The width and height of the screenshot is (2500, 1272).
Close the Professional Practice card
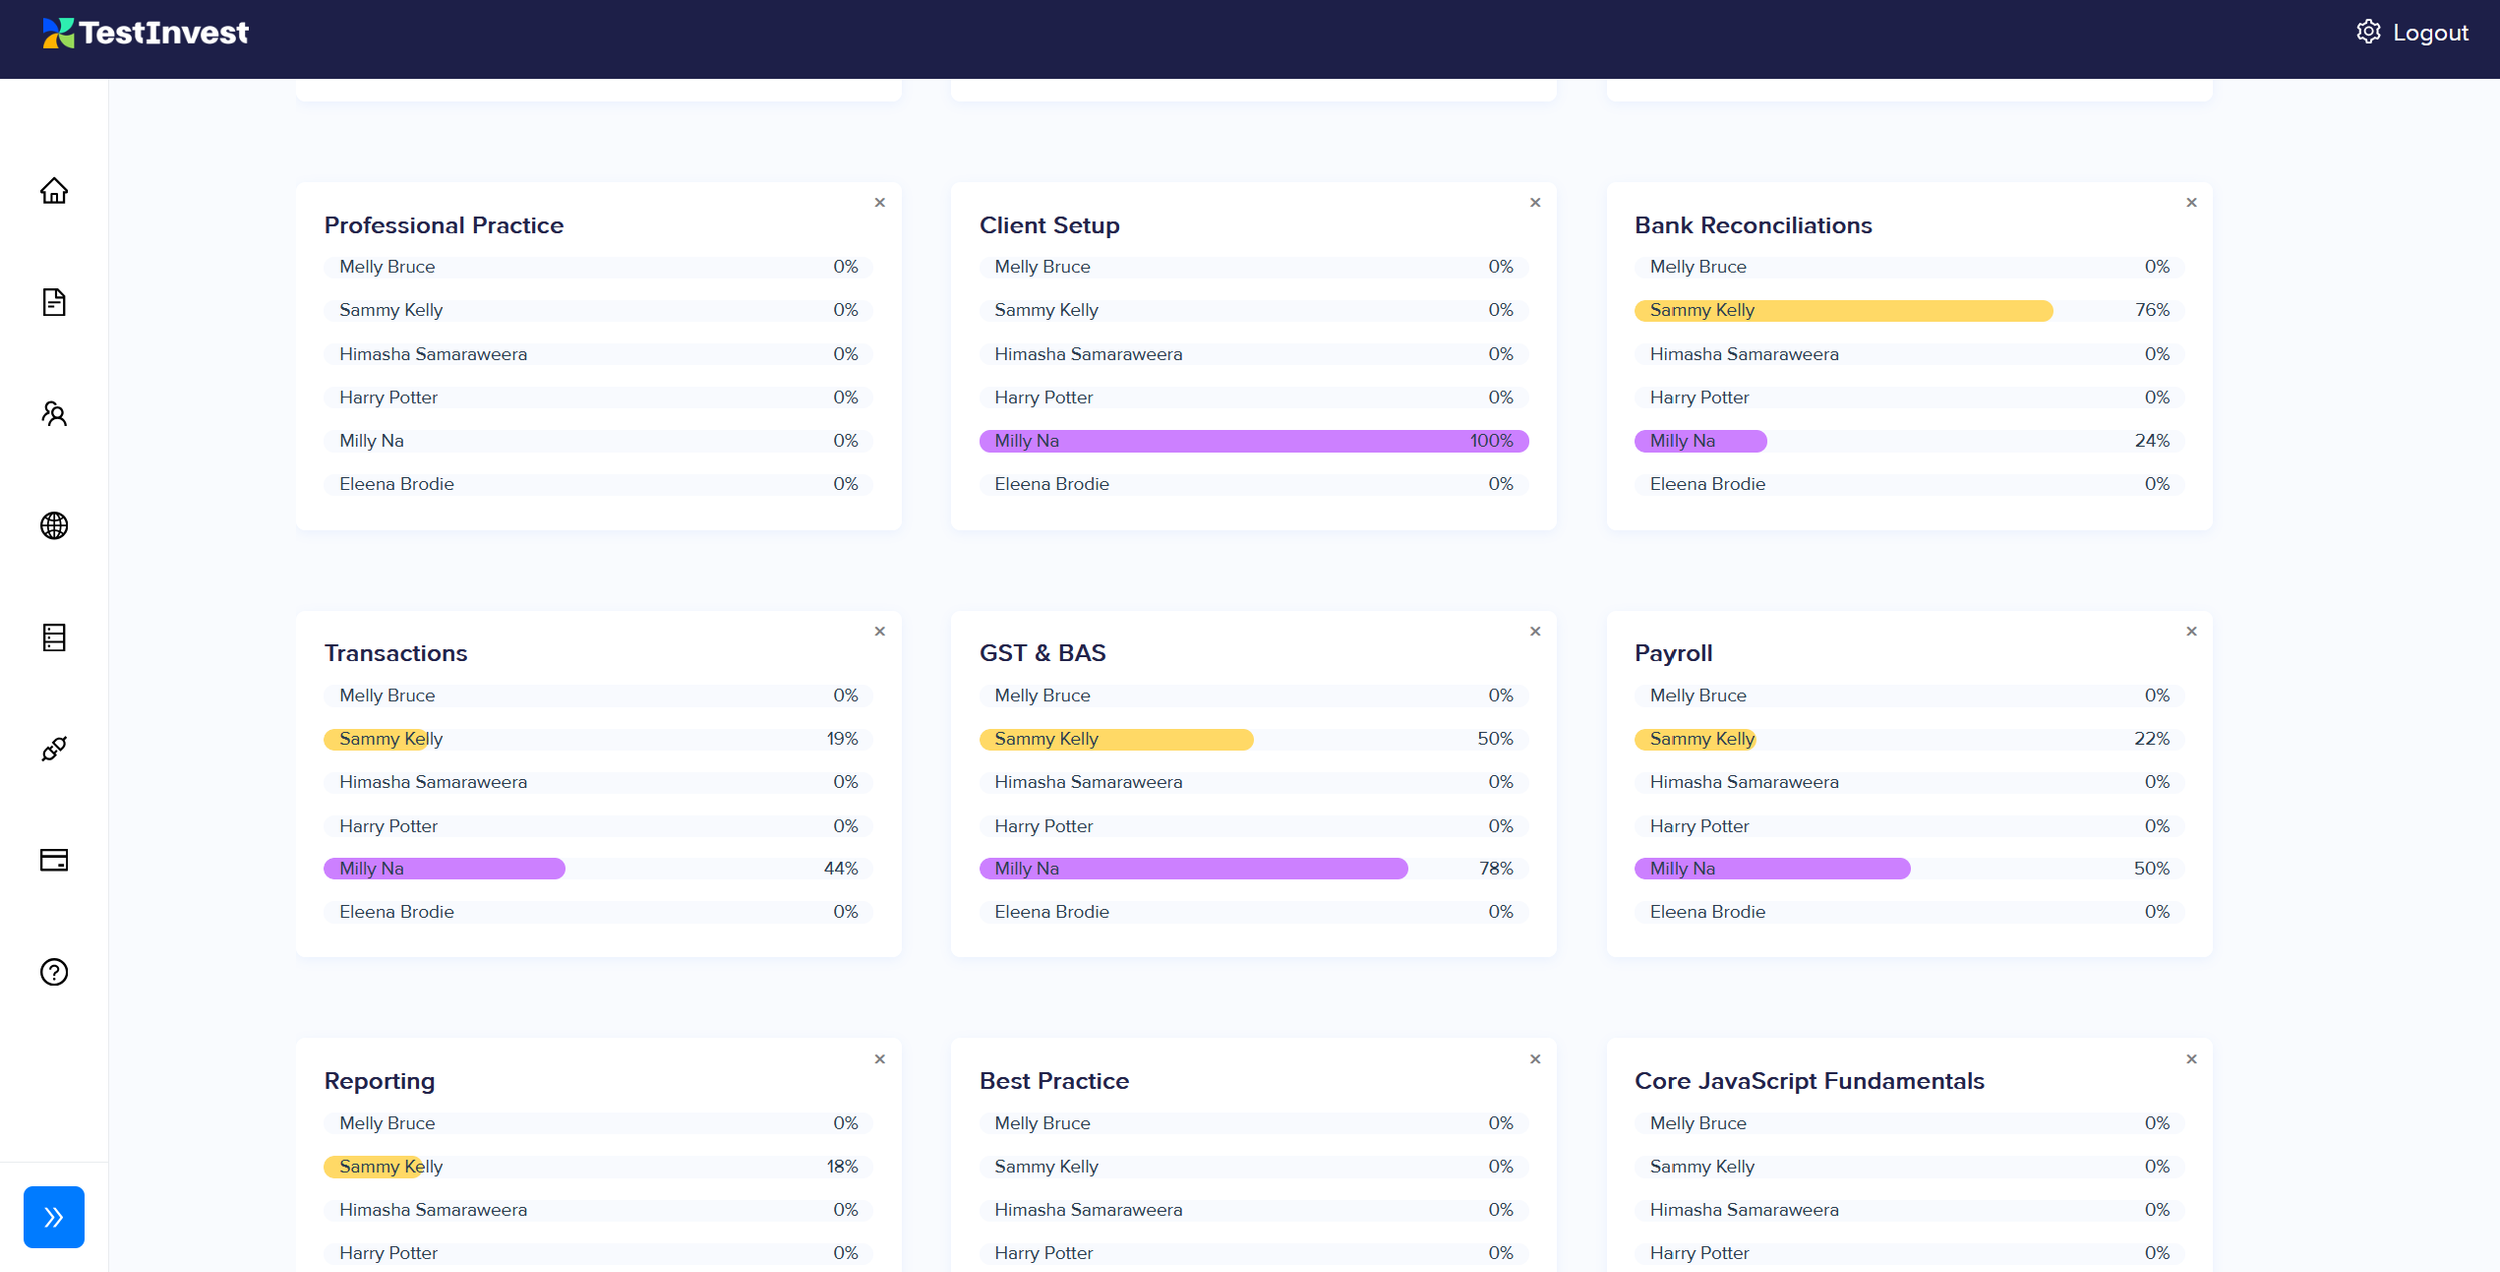coord(880,202)
